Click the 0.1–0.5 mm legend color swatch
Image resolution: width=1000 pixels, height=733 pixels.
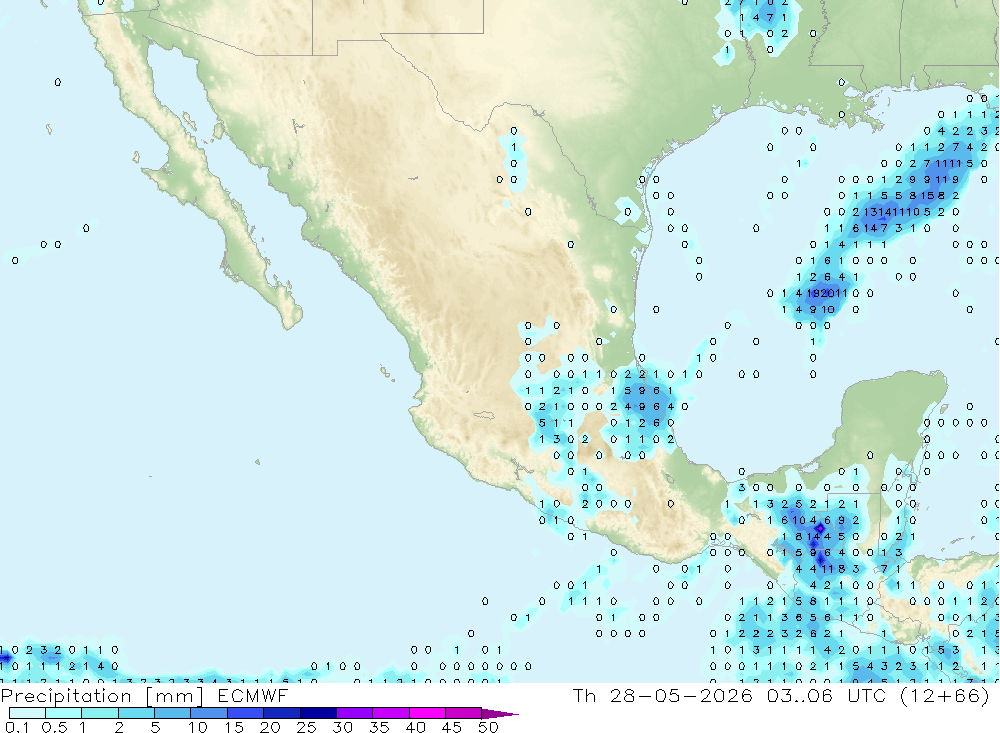(x=27, y=713)
